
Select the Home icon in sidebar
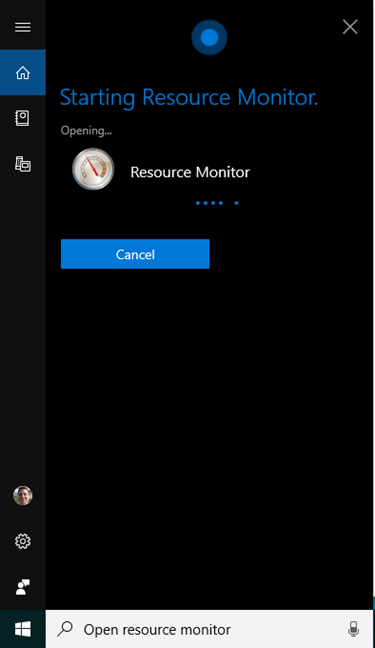pos(23,73)
